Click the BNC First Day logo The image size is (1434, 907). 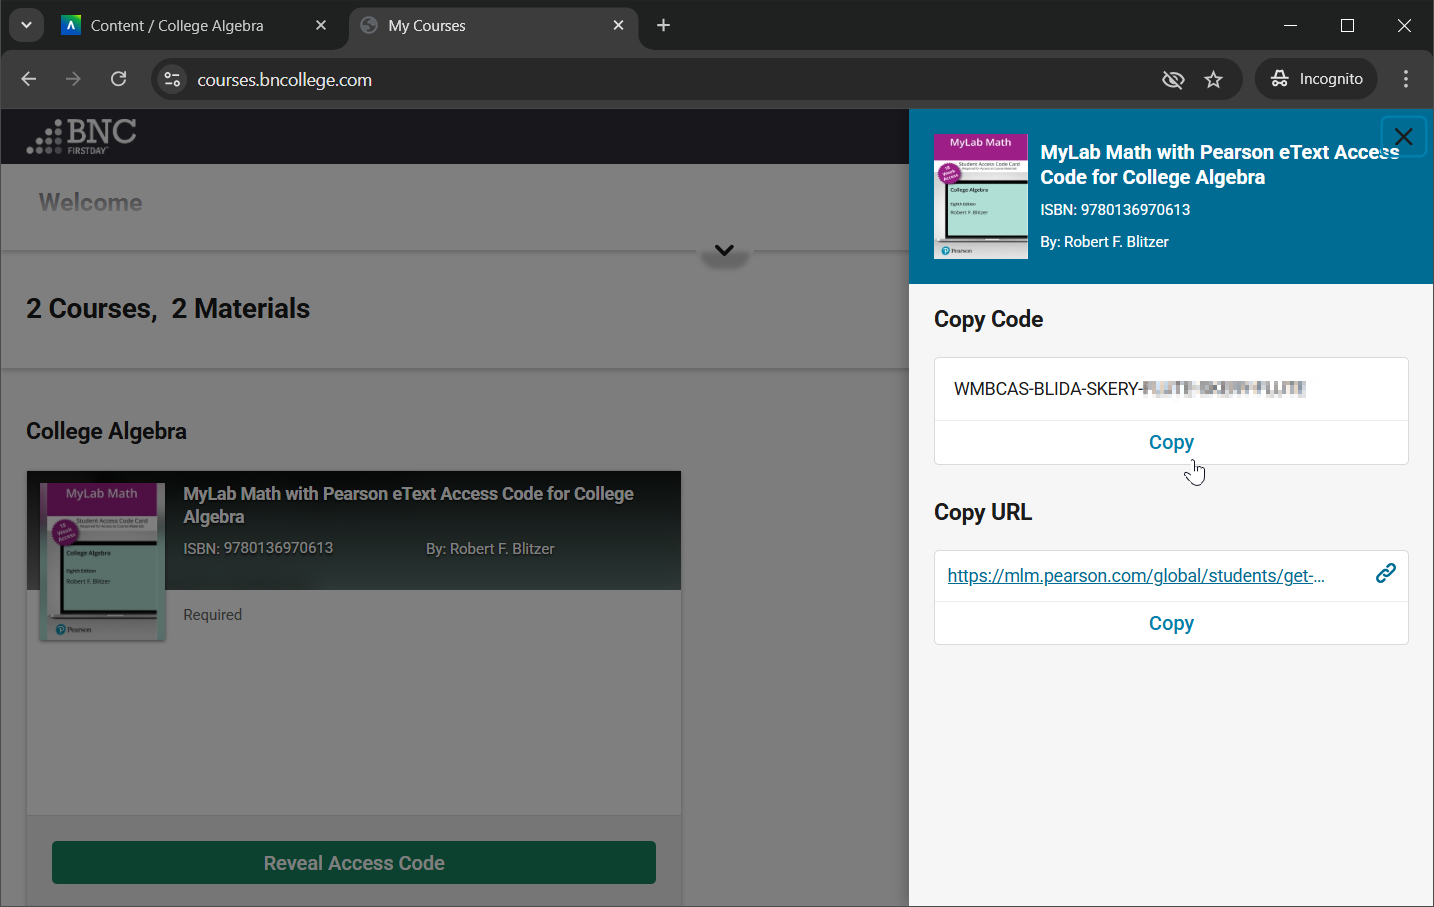pyautogui.click(x=82, y=136)
